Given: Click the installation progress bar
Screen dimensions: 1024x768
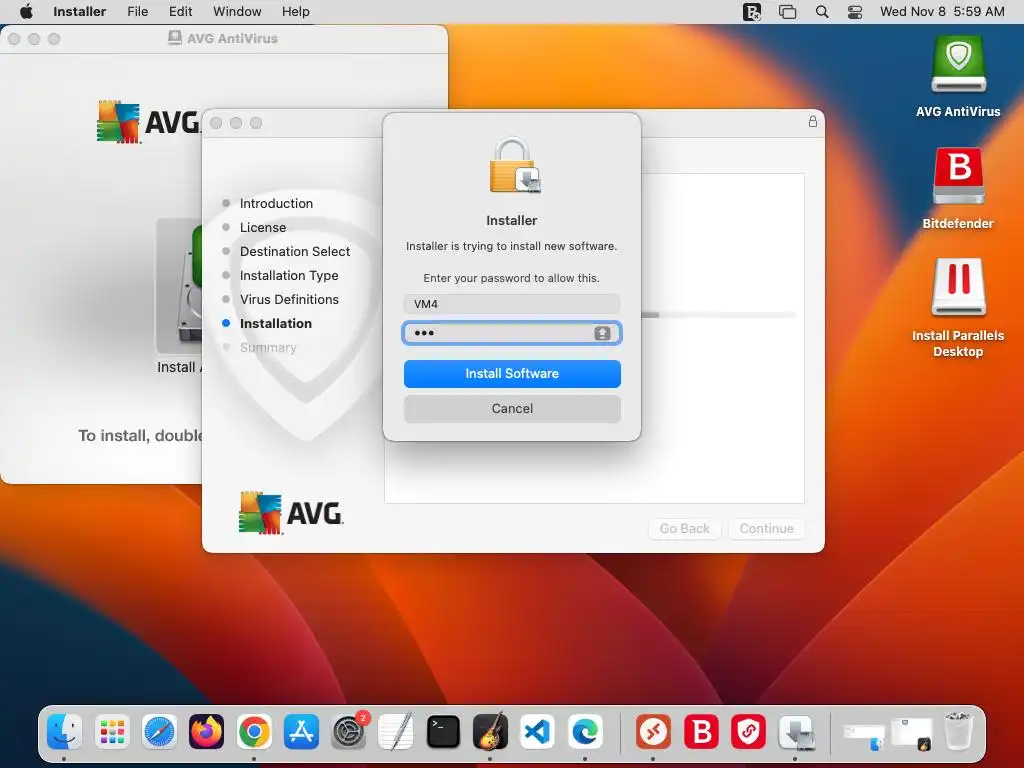Looking at the screenshot, I should click(x=718, y=315).
